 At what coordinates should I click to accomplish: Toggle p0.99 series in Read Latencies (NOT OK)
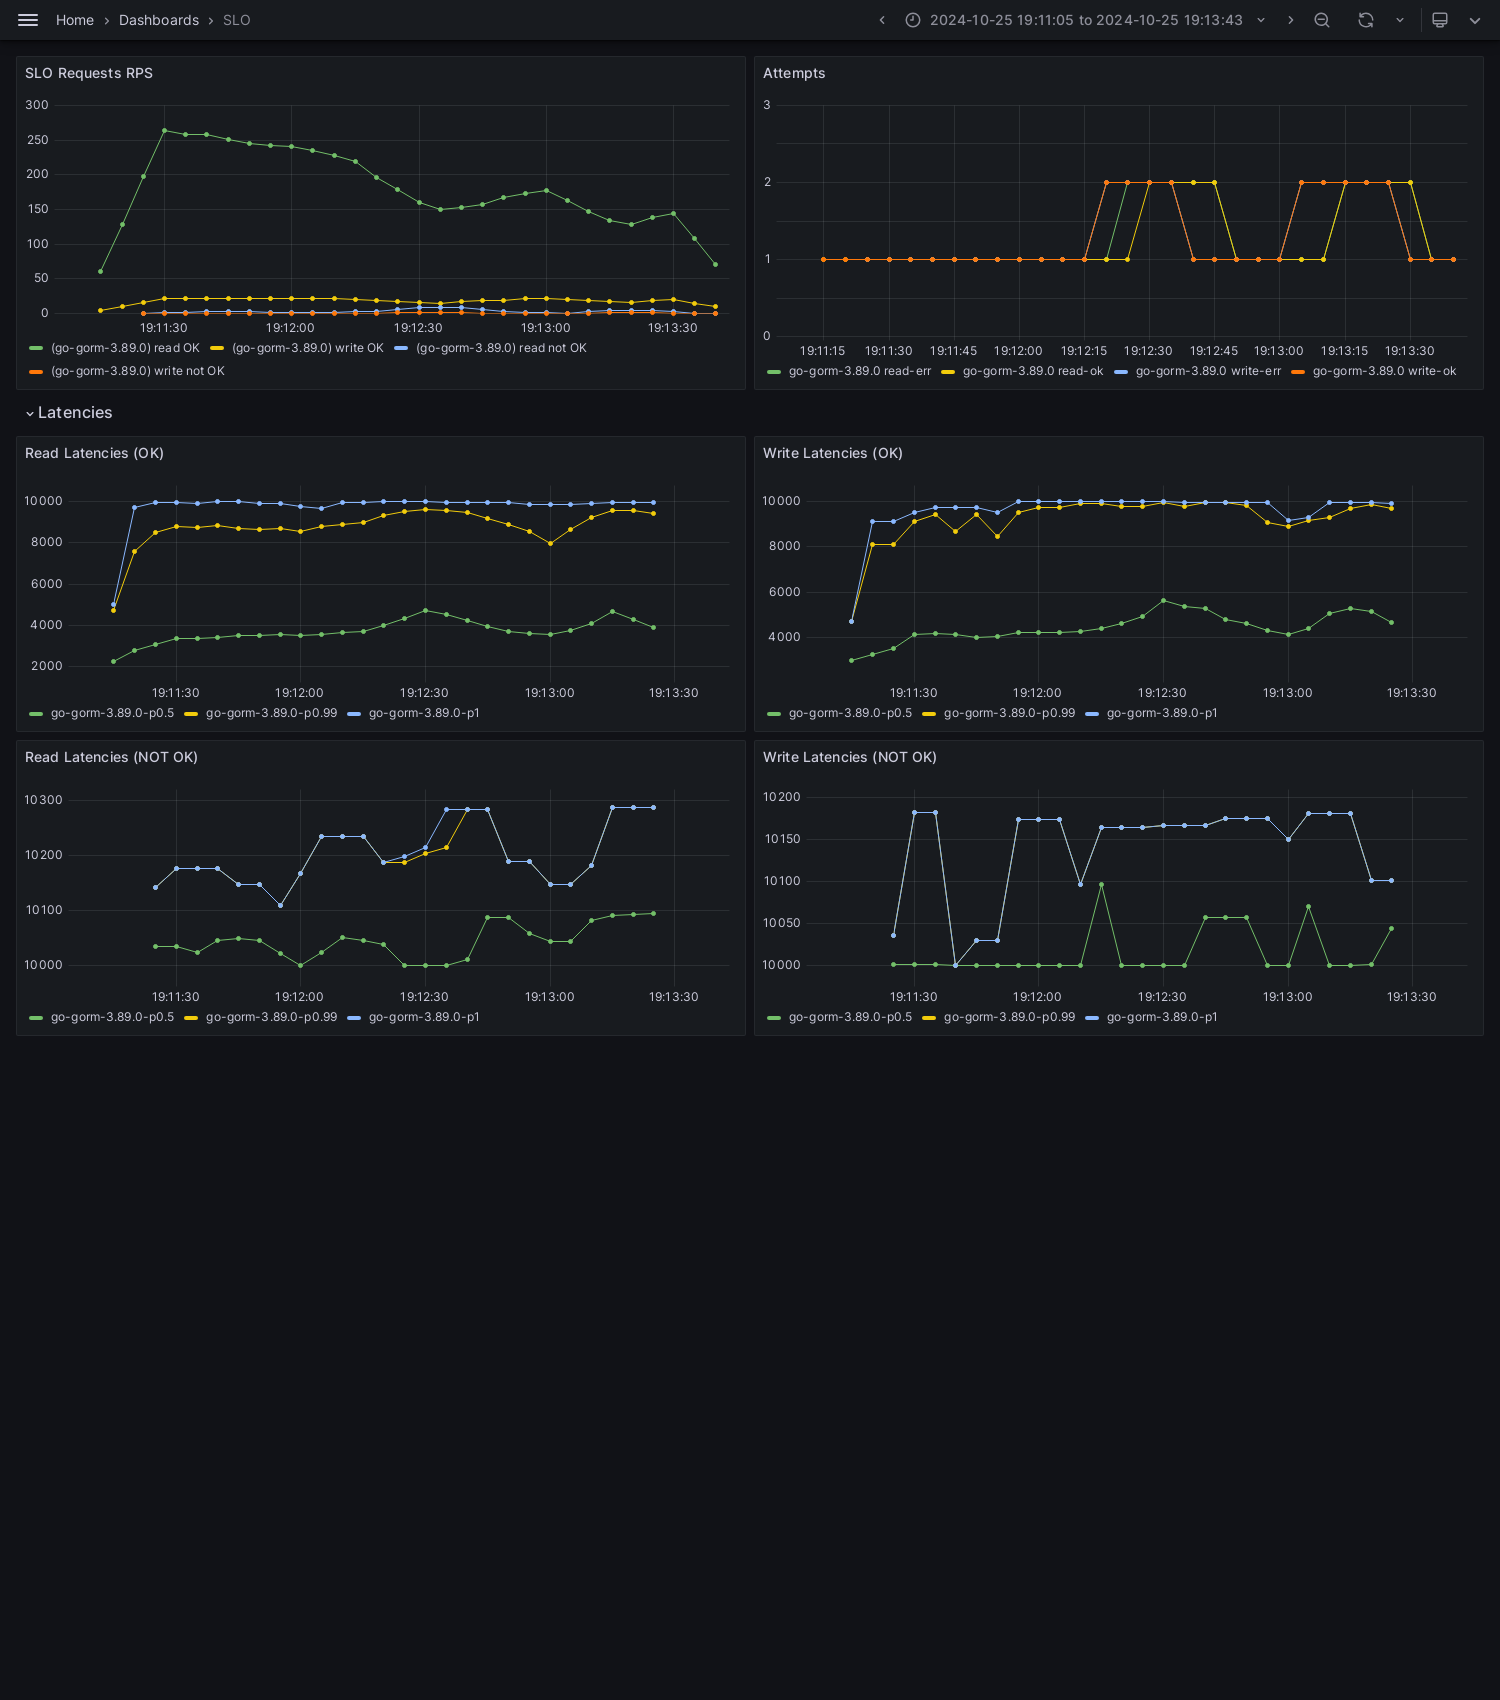coord(271,1017)
